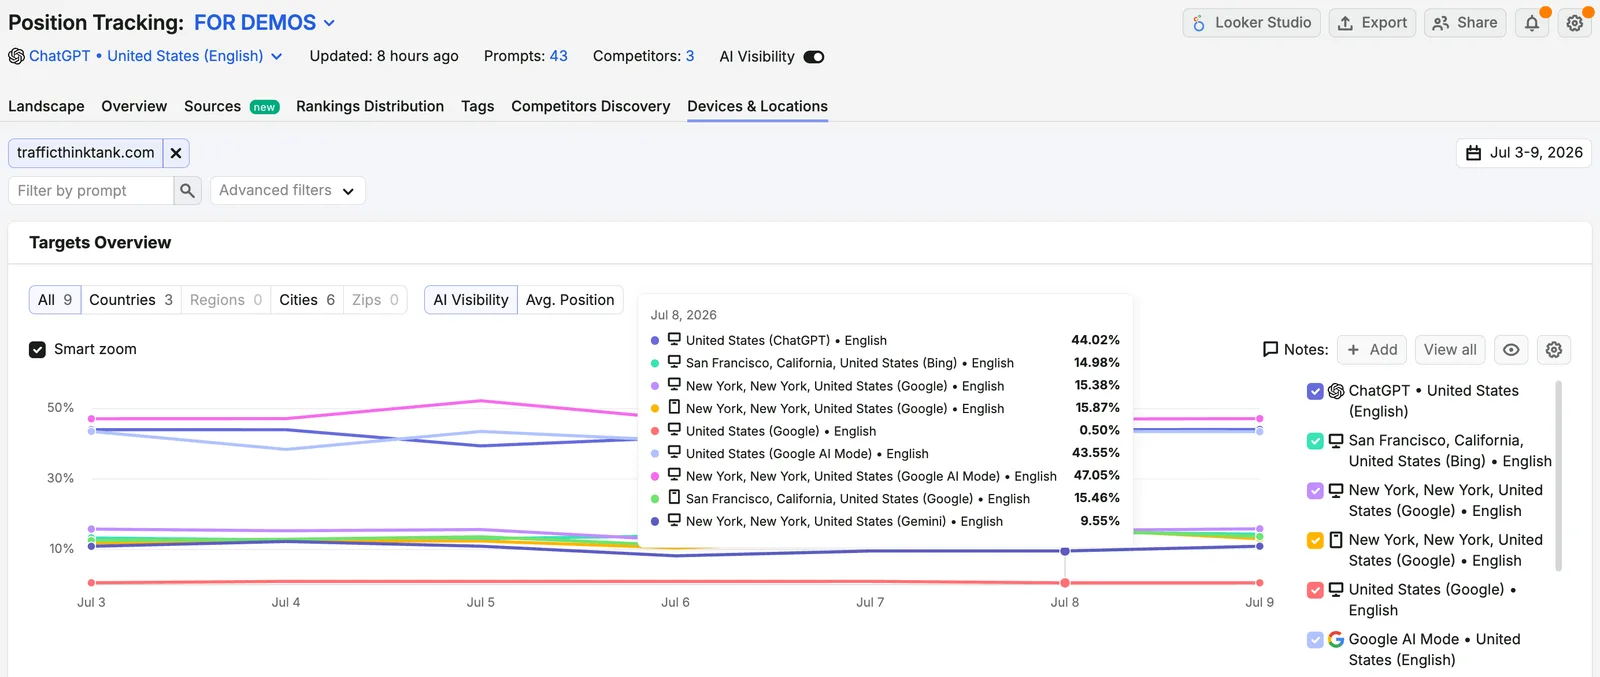Screen dimensions: 1600x677
Task: Select the AI Visibility metric button
Action: pos(471,300)
